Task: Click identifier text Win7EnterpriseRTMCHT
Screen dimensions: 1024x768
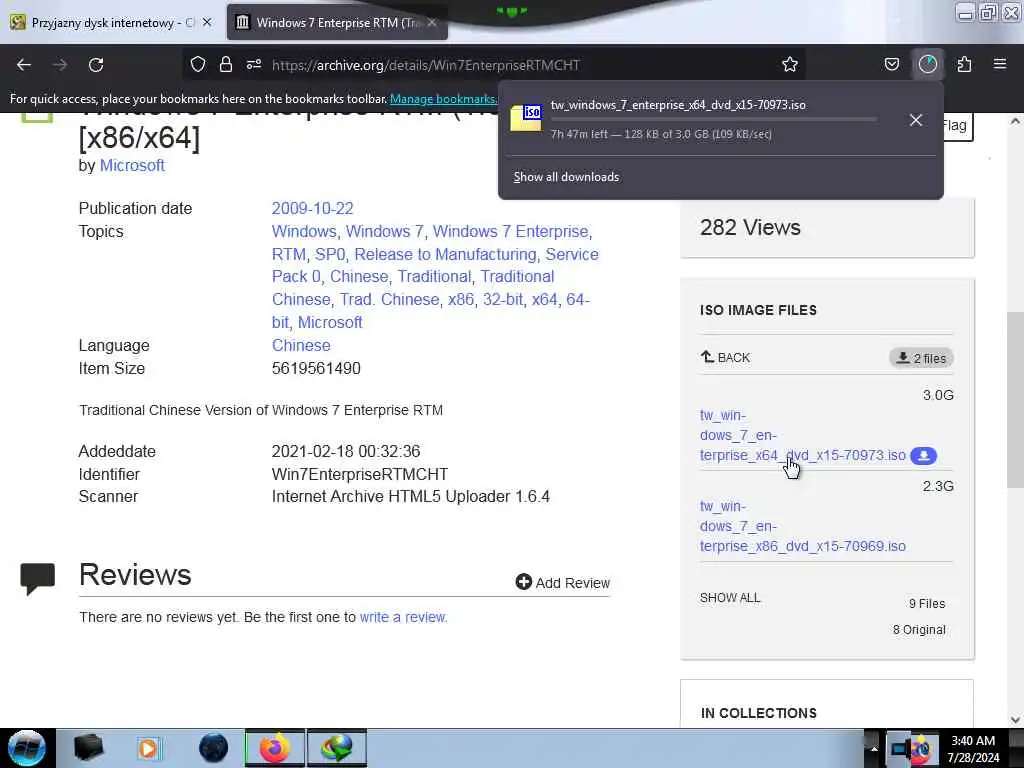Action: pyautogui.click(x=360, y=474)
